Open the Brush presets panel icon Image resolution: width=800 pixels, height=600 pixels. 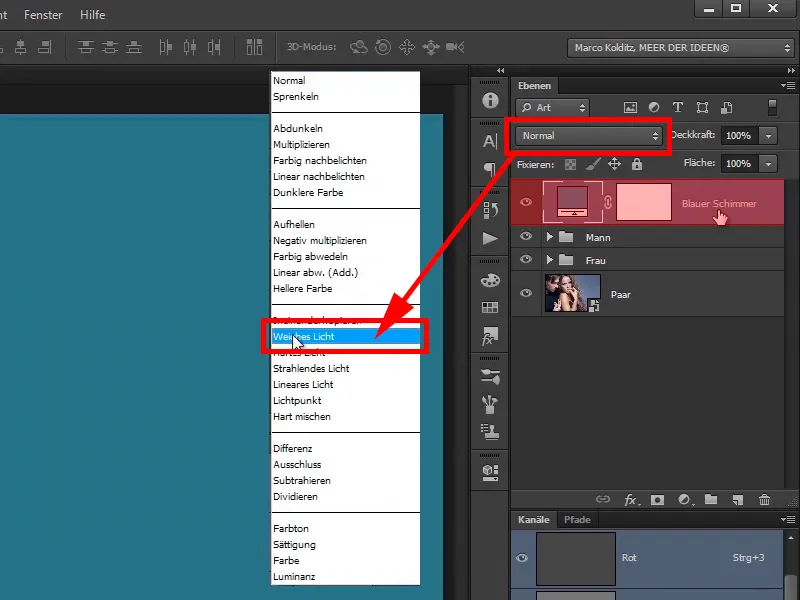(x=490, y=377)
